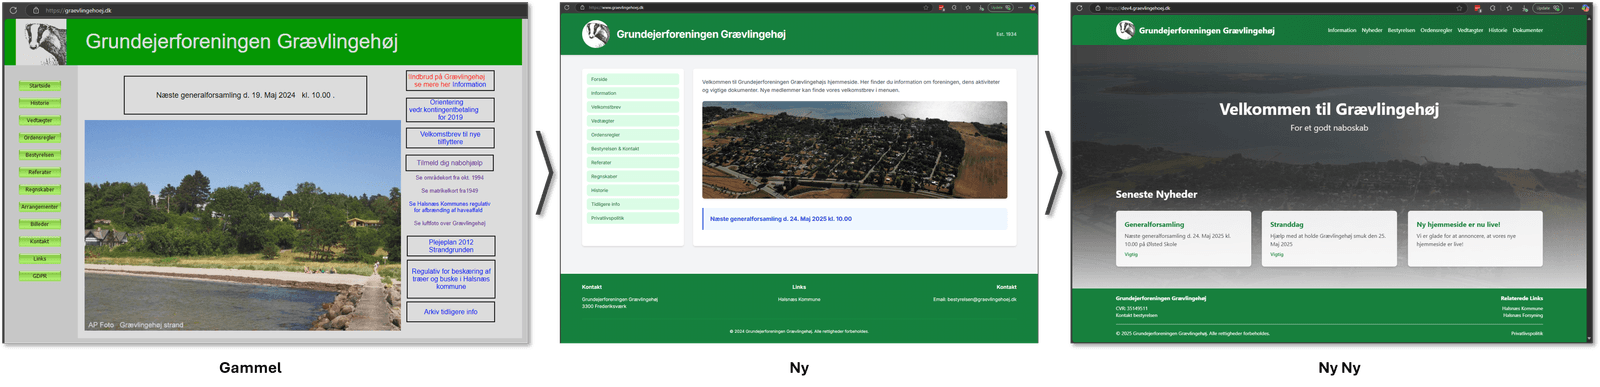Click Kontakt bestyrelsen in the Ny Ny footer

(1137, 315)
